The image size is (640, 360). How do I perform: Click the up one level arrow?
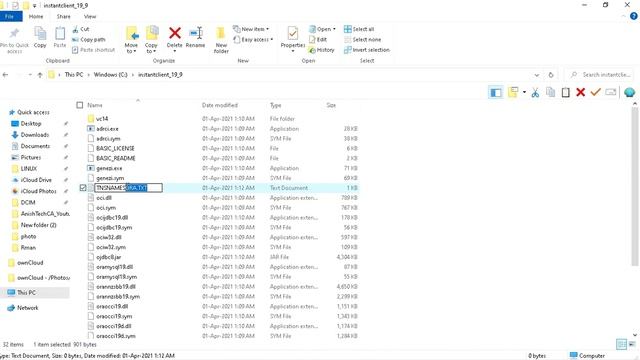(40, 75)
